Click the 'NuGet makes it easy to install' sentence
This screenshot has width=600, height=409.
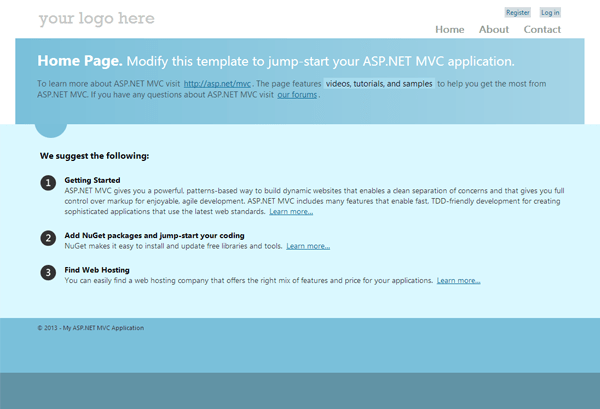pyautogui.click(x=173, y=246)
